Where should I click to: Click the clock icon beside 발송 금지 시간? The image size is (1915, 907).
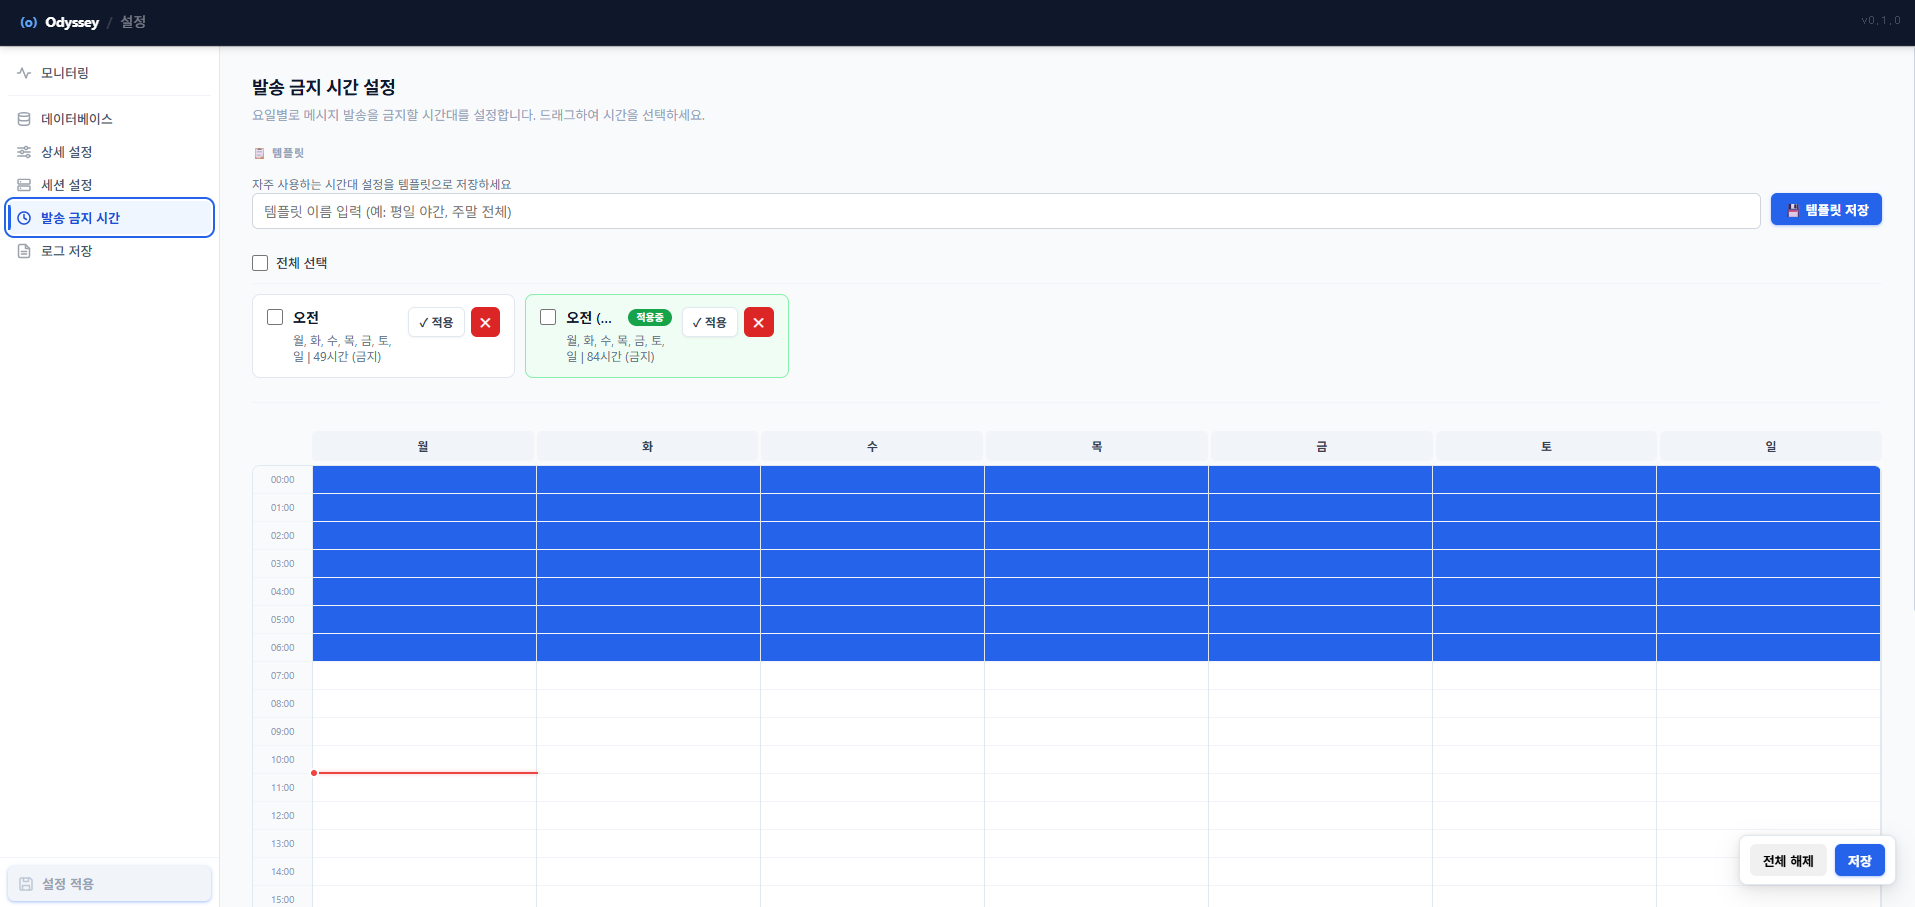pos(24,218)
